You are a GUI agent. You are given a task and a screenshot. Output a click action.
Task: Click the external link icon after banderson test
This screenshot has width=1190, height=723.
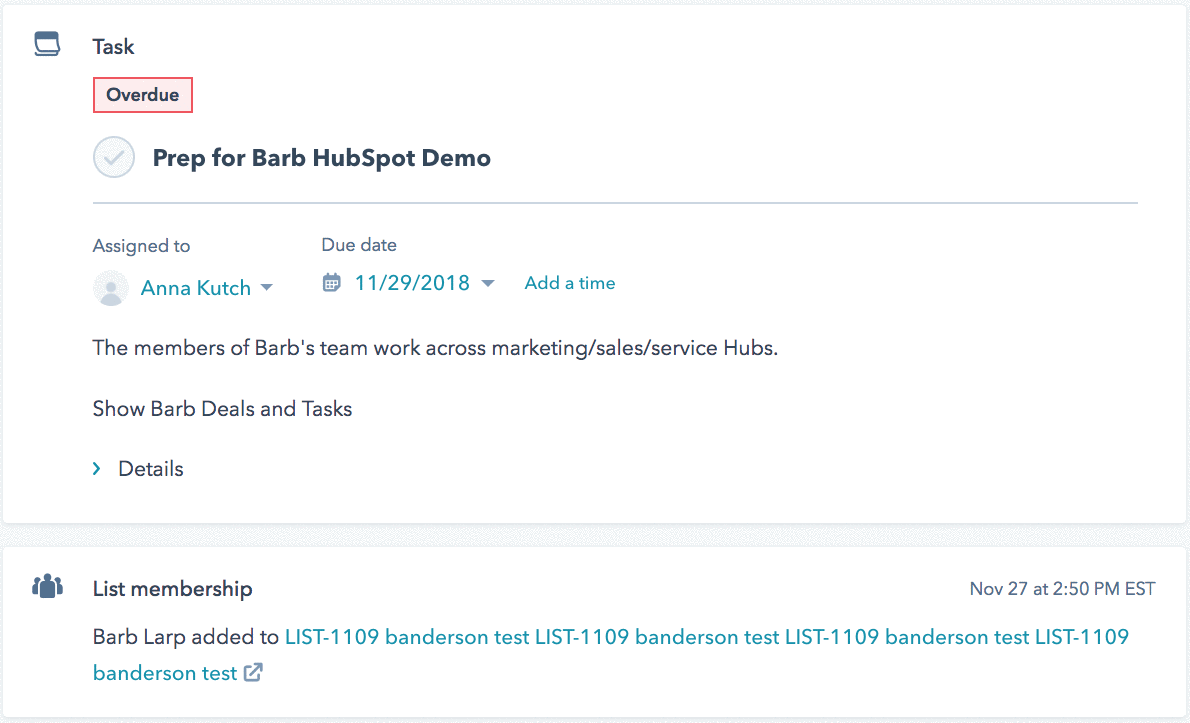click(x=254, y=673)
